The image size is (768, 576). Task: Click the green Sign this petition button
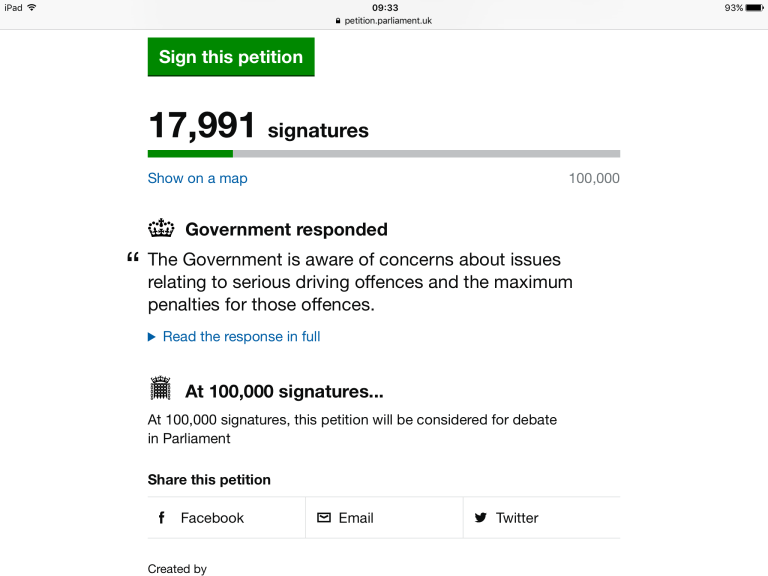point(231,57)
